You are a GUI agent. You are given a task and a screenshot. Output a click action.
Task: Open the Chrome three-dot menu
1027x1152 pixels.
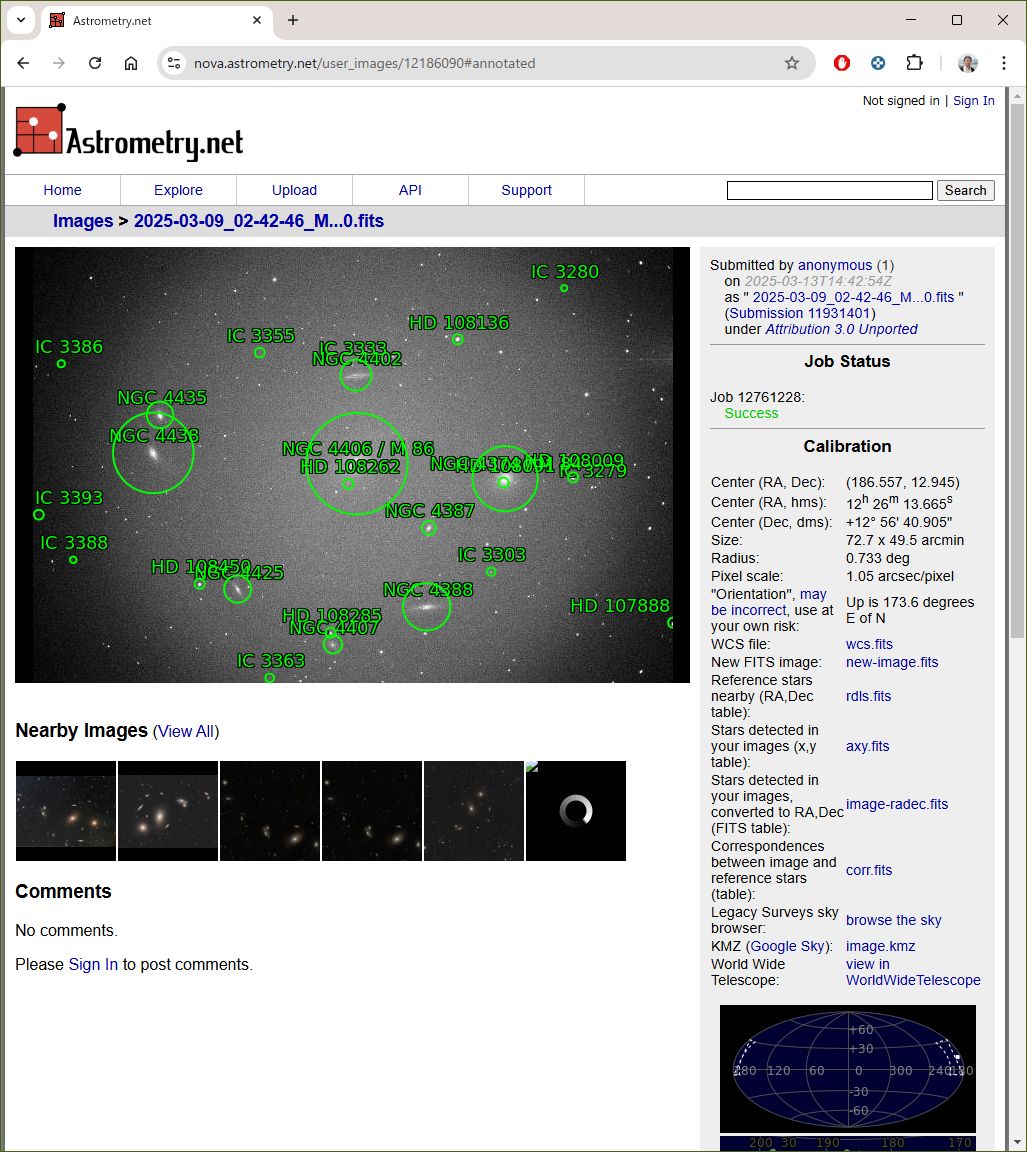point(1003,63)
